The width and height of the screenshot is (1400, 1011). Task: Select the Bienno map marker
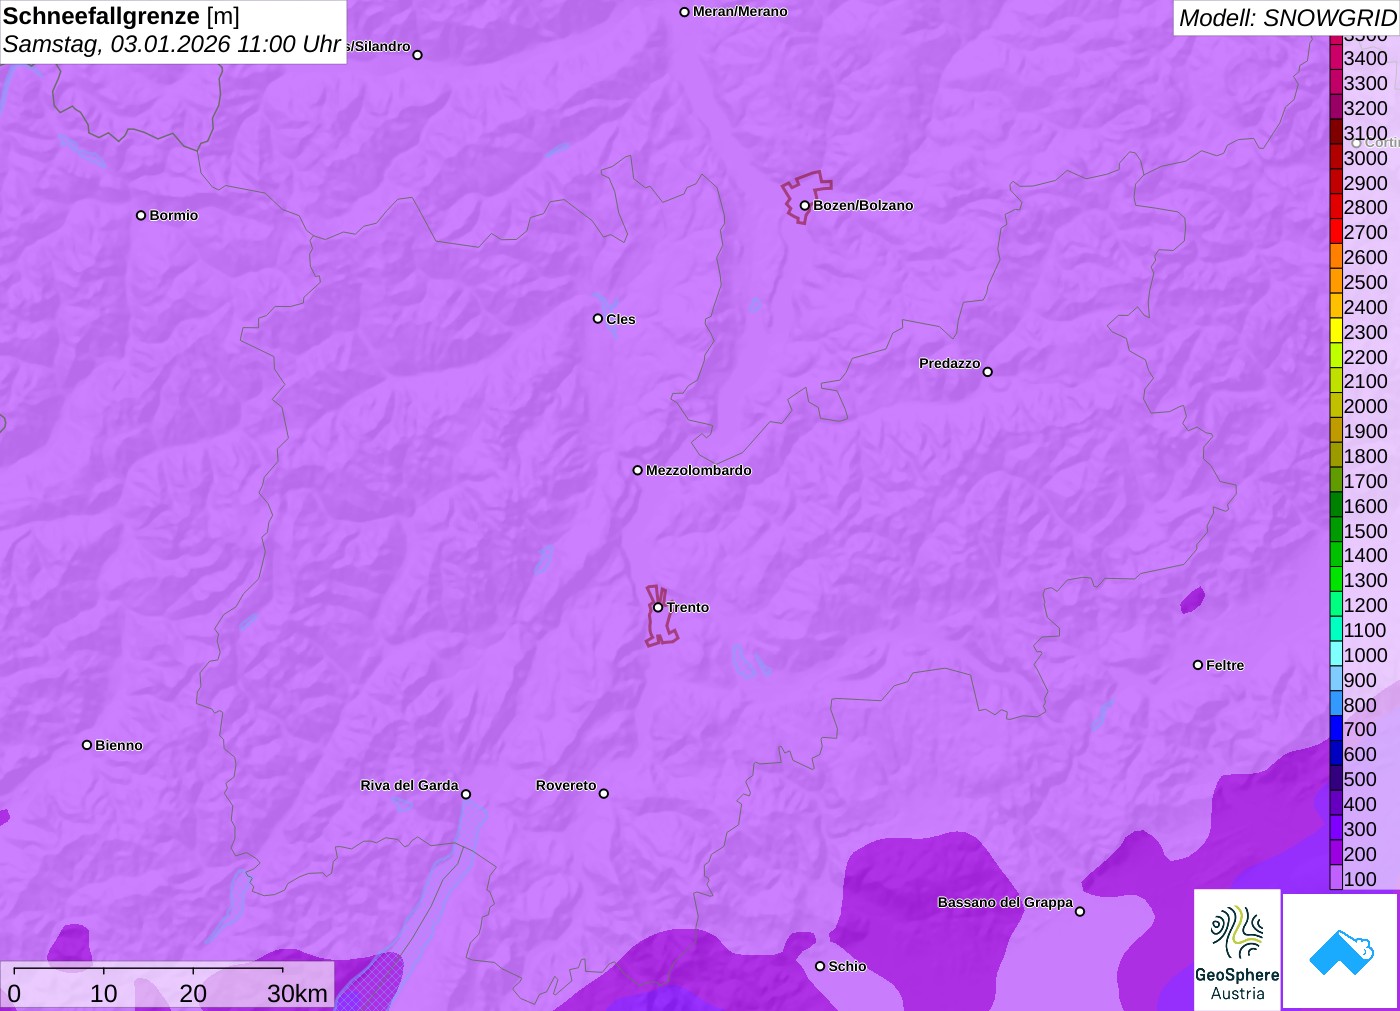tap(87, 745)
